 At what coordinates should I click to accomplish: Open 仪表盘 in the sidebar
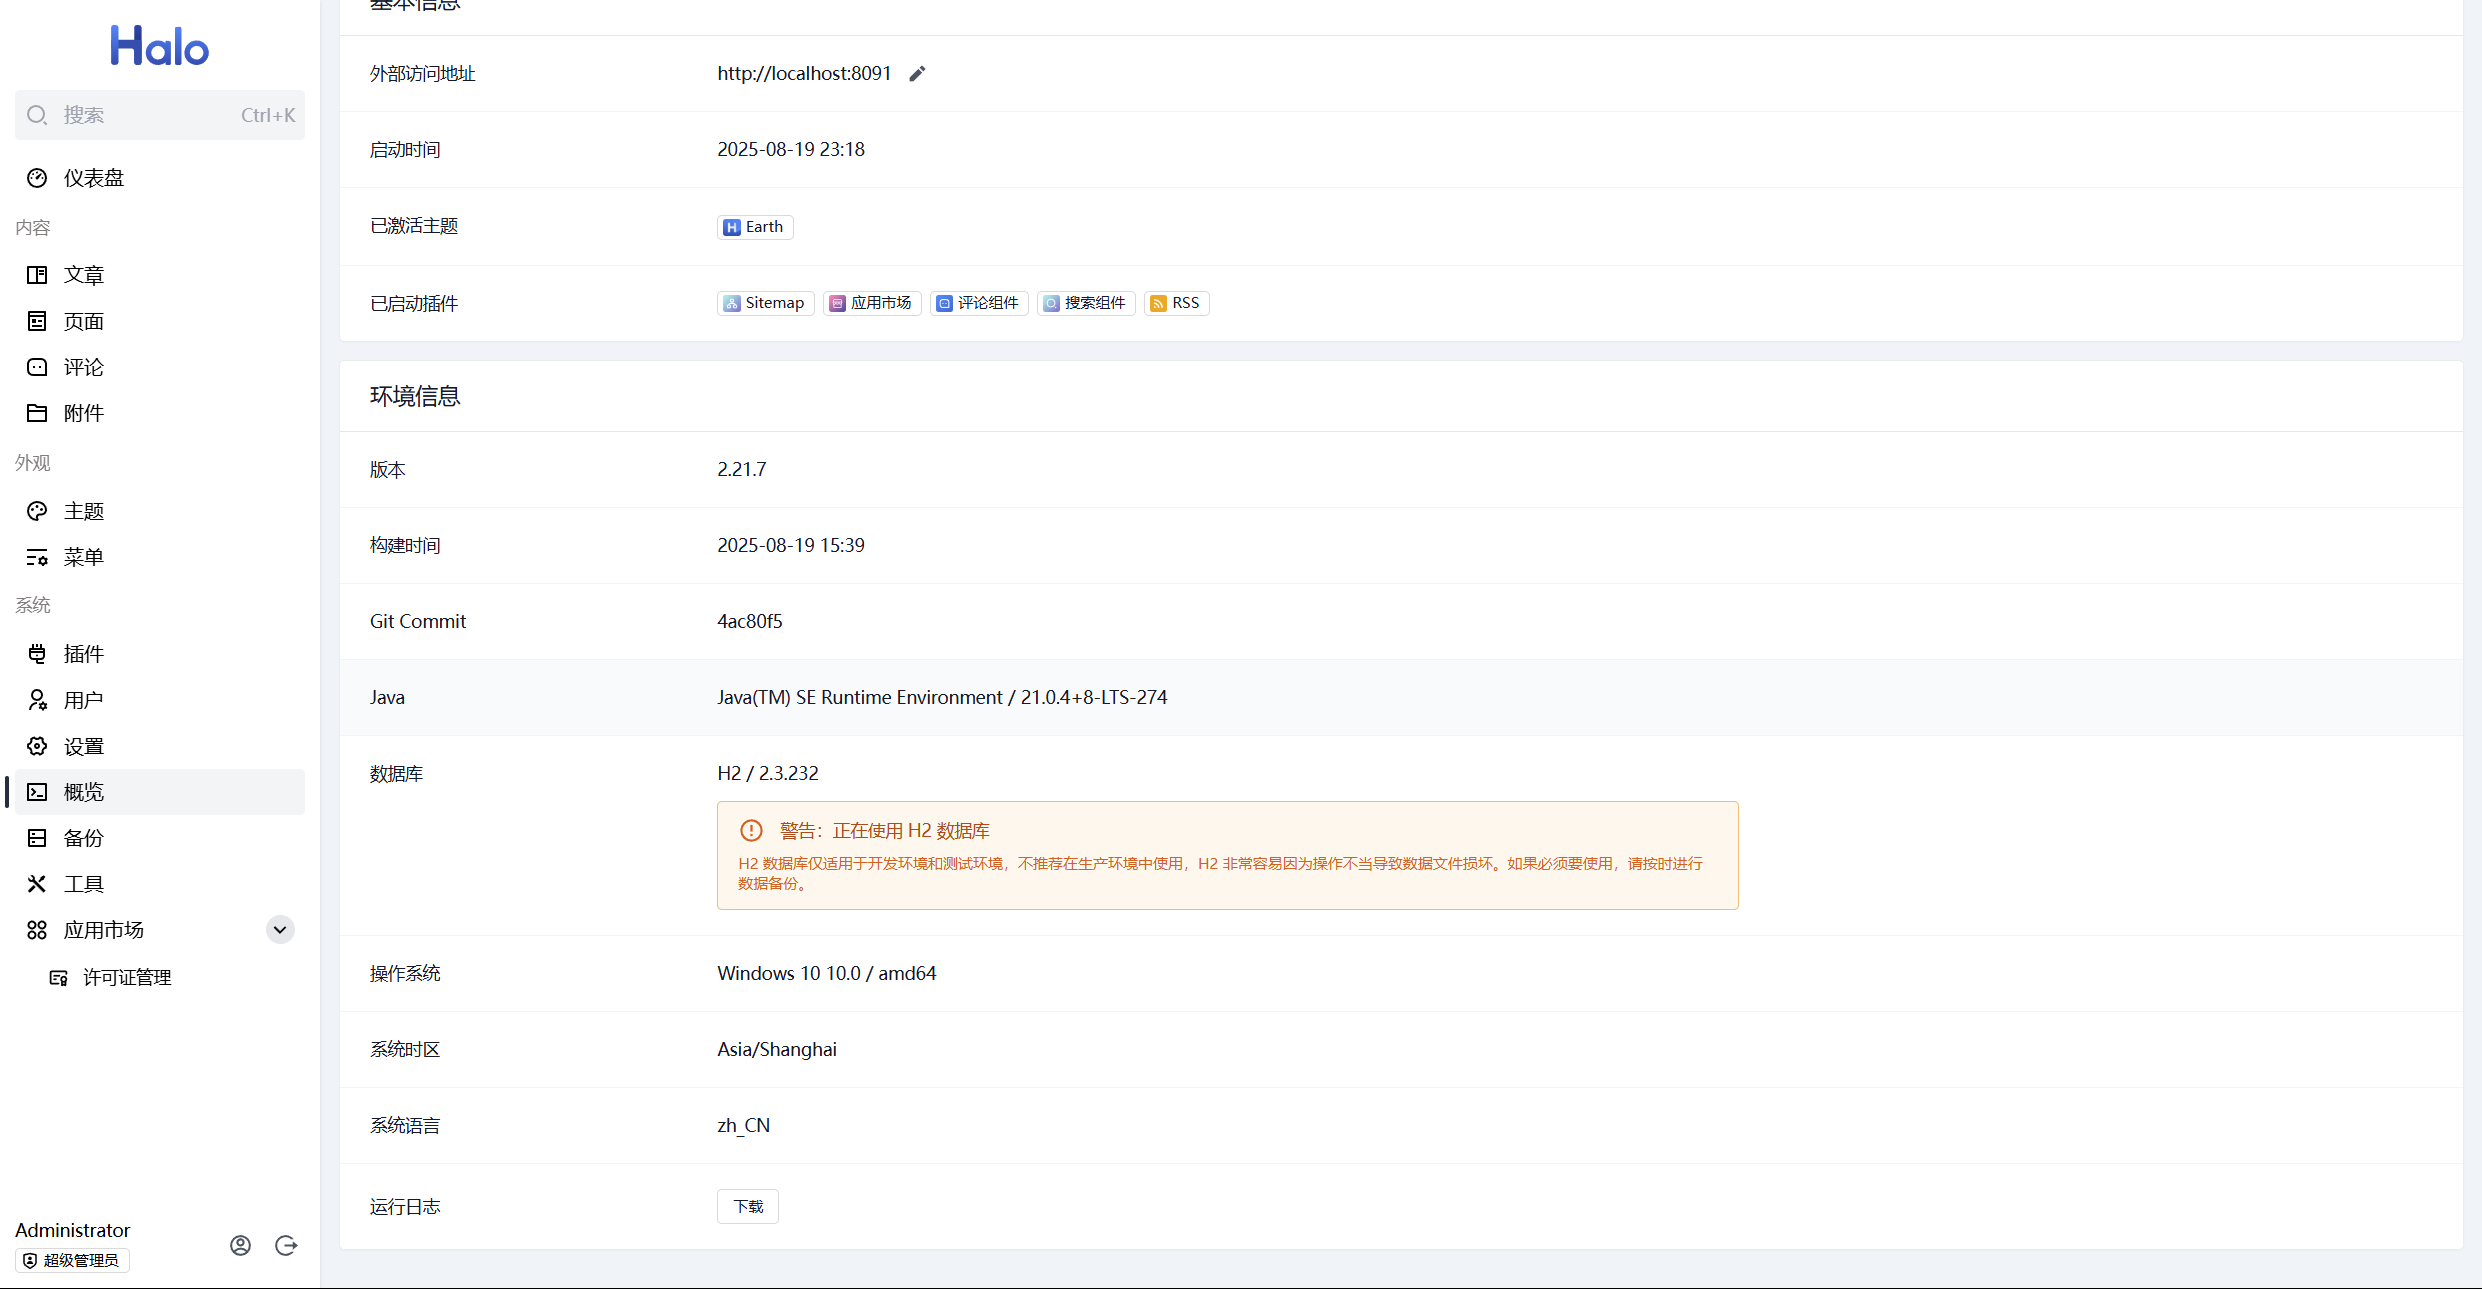[x=94, y=178]
